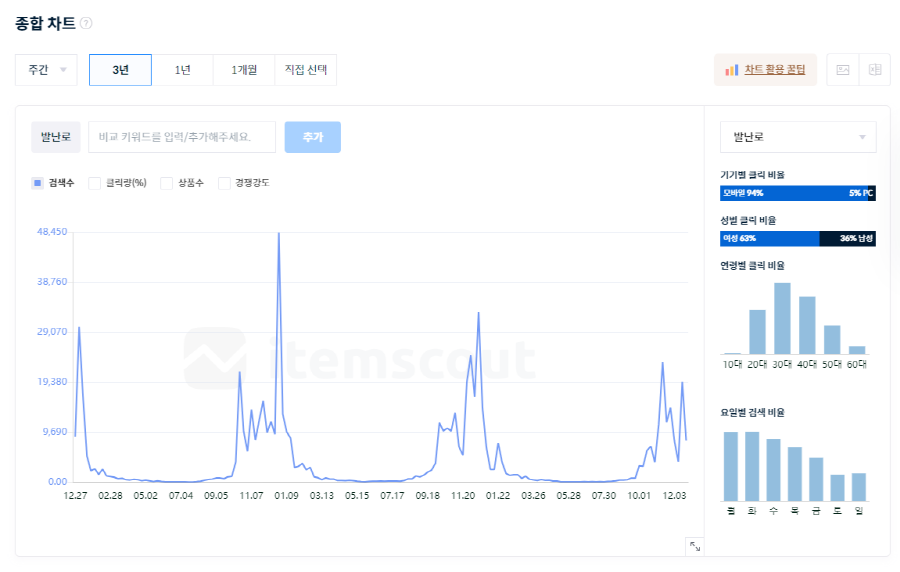Click the 50대 age bar
This screenshot has height=572, width=900.
[x=832, y=340]
